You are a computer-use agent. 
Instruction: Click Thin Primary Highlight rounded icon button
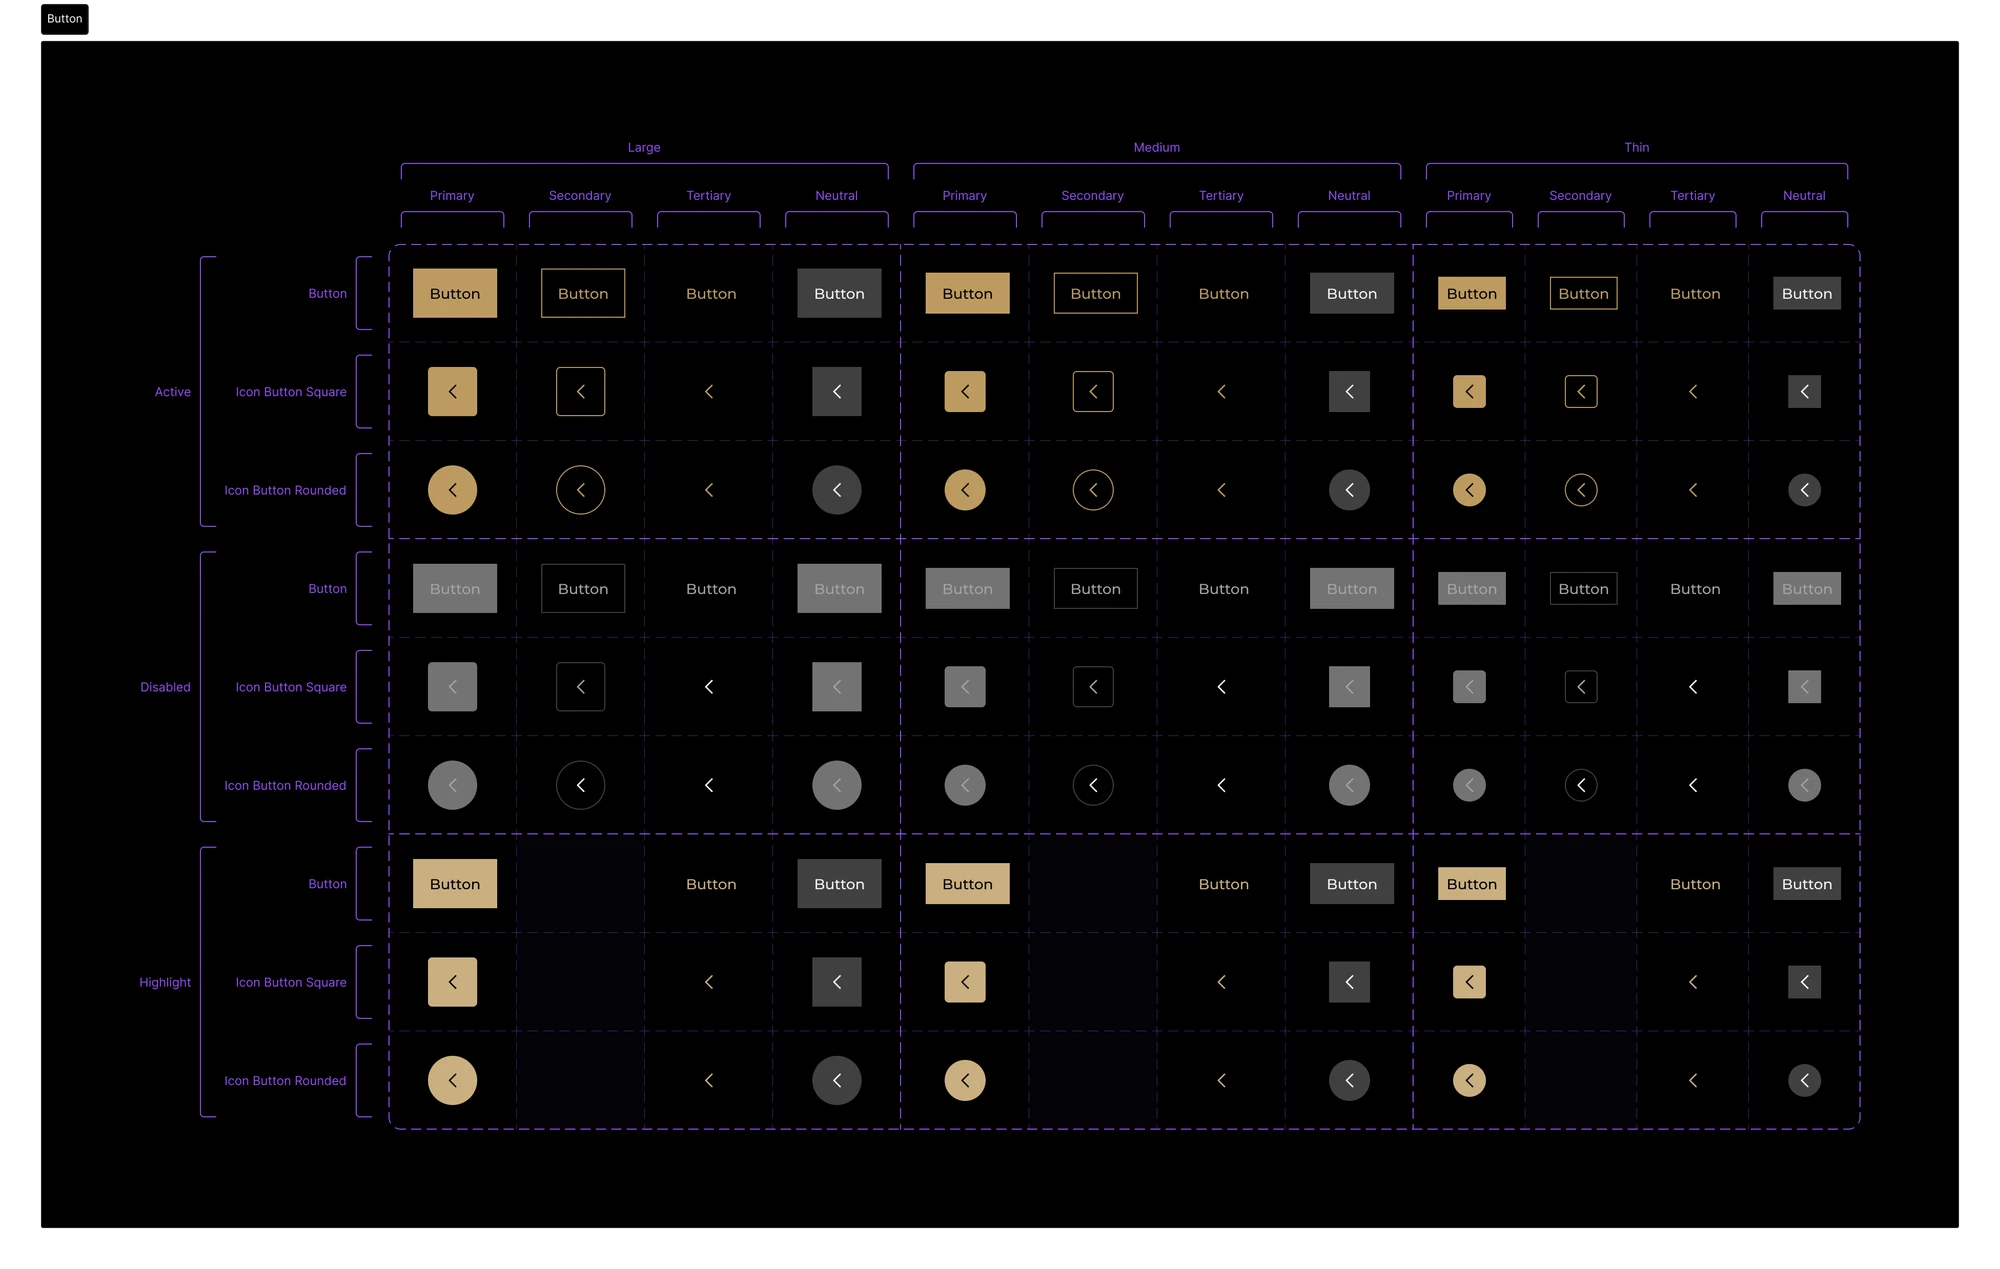pos(1469,1080)
